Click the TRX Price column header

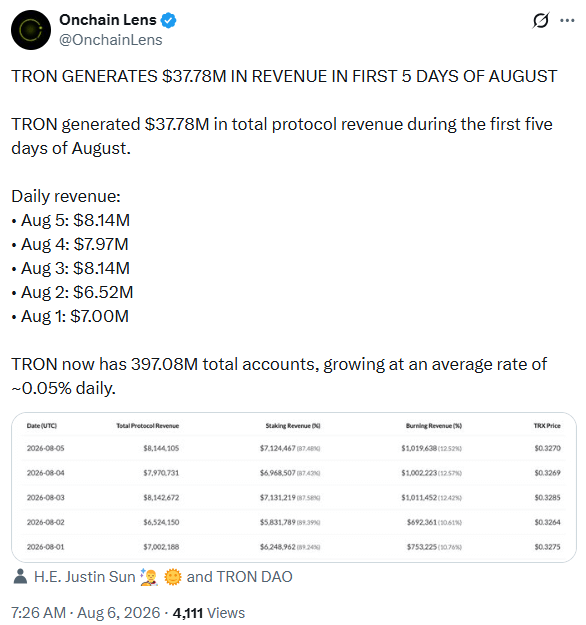pos(547,426)
